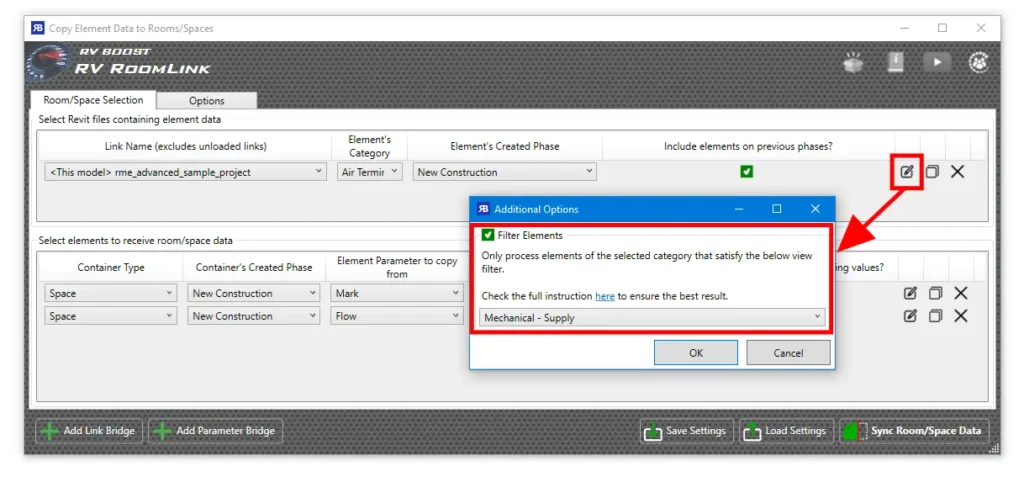Open the first row Container Type dropdown

coord(111,293)
